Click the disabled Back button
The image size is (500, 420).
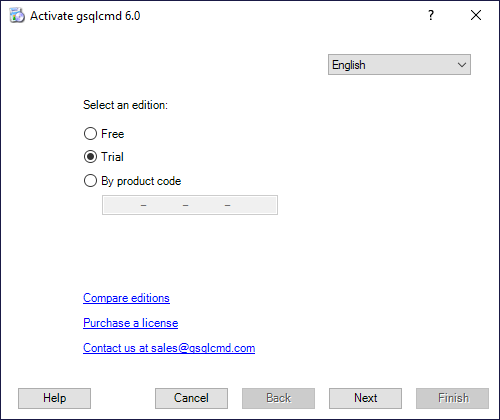point(278,398)
